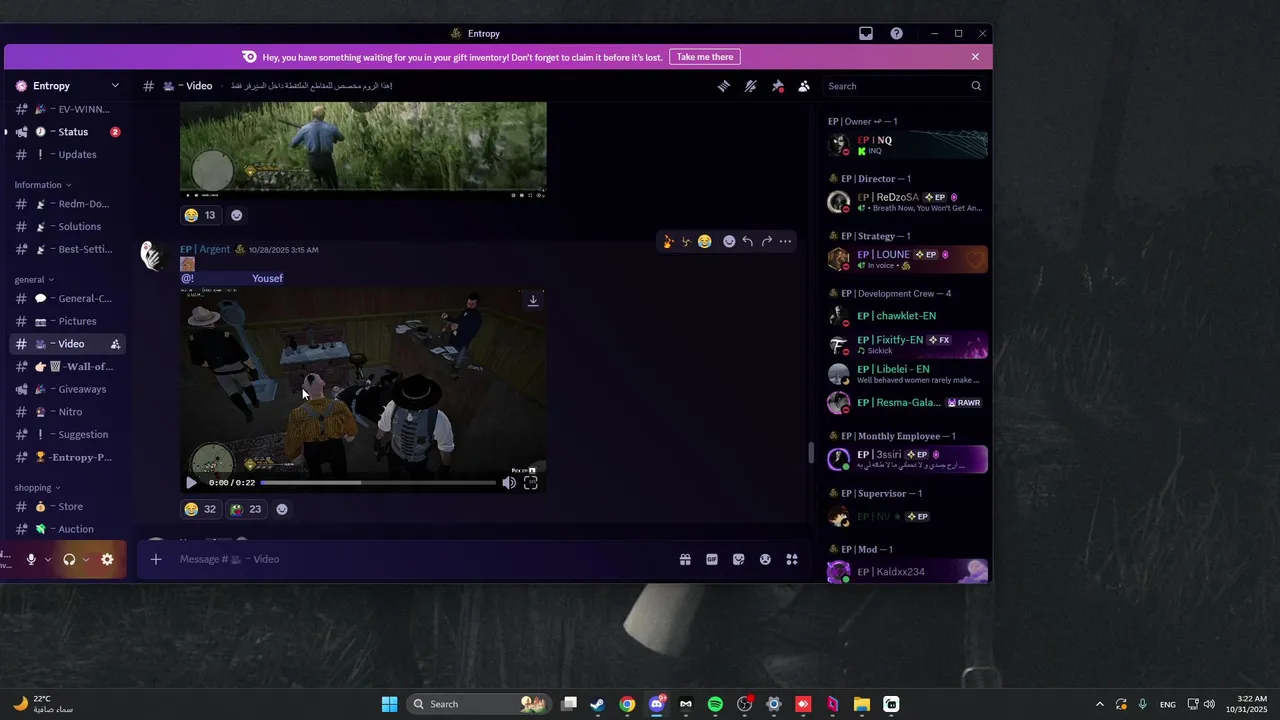Toggle the video volume speaker icon
Viewport: 1280px width, 720px height.
pyautogui.click(x=509, y=483)
